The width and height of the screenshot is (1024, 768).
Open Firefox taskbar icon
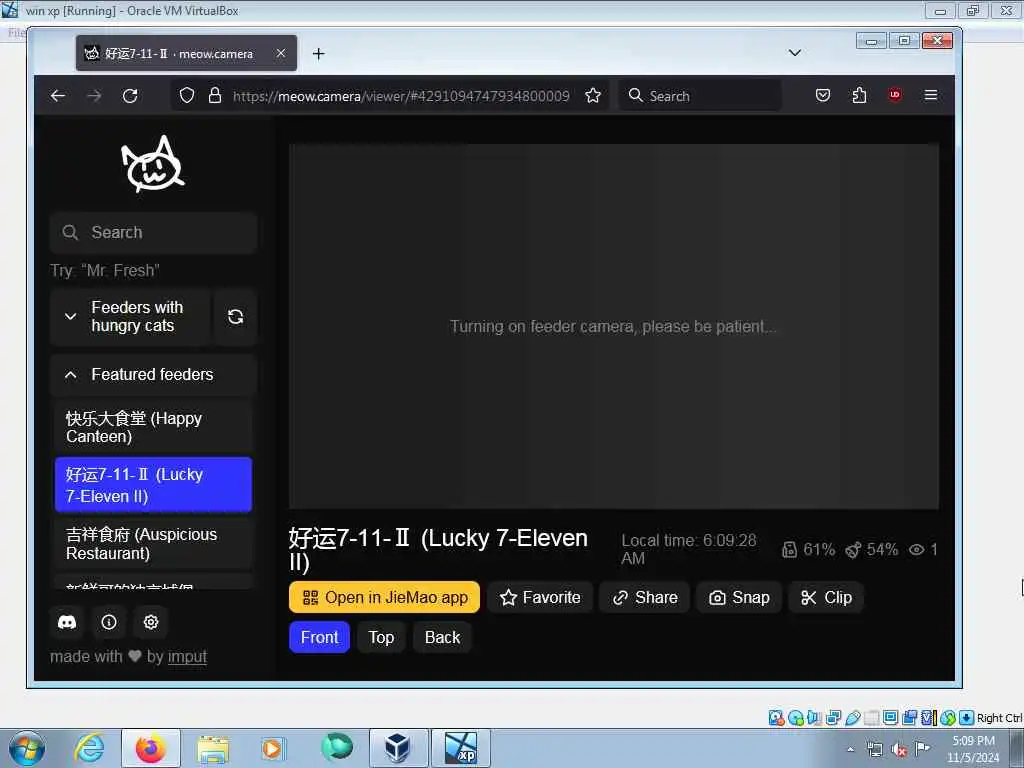(x=150, y=748)
